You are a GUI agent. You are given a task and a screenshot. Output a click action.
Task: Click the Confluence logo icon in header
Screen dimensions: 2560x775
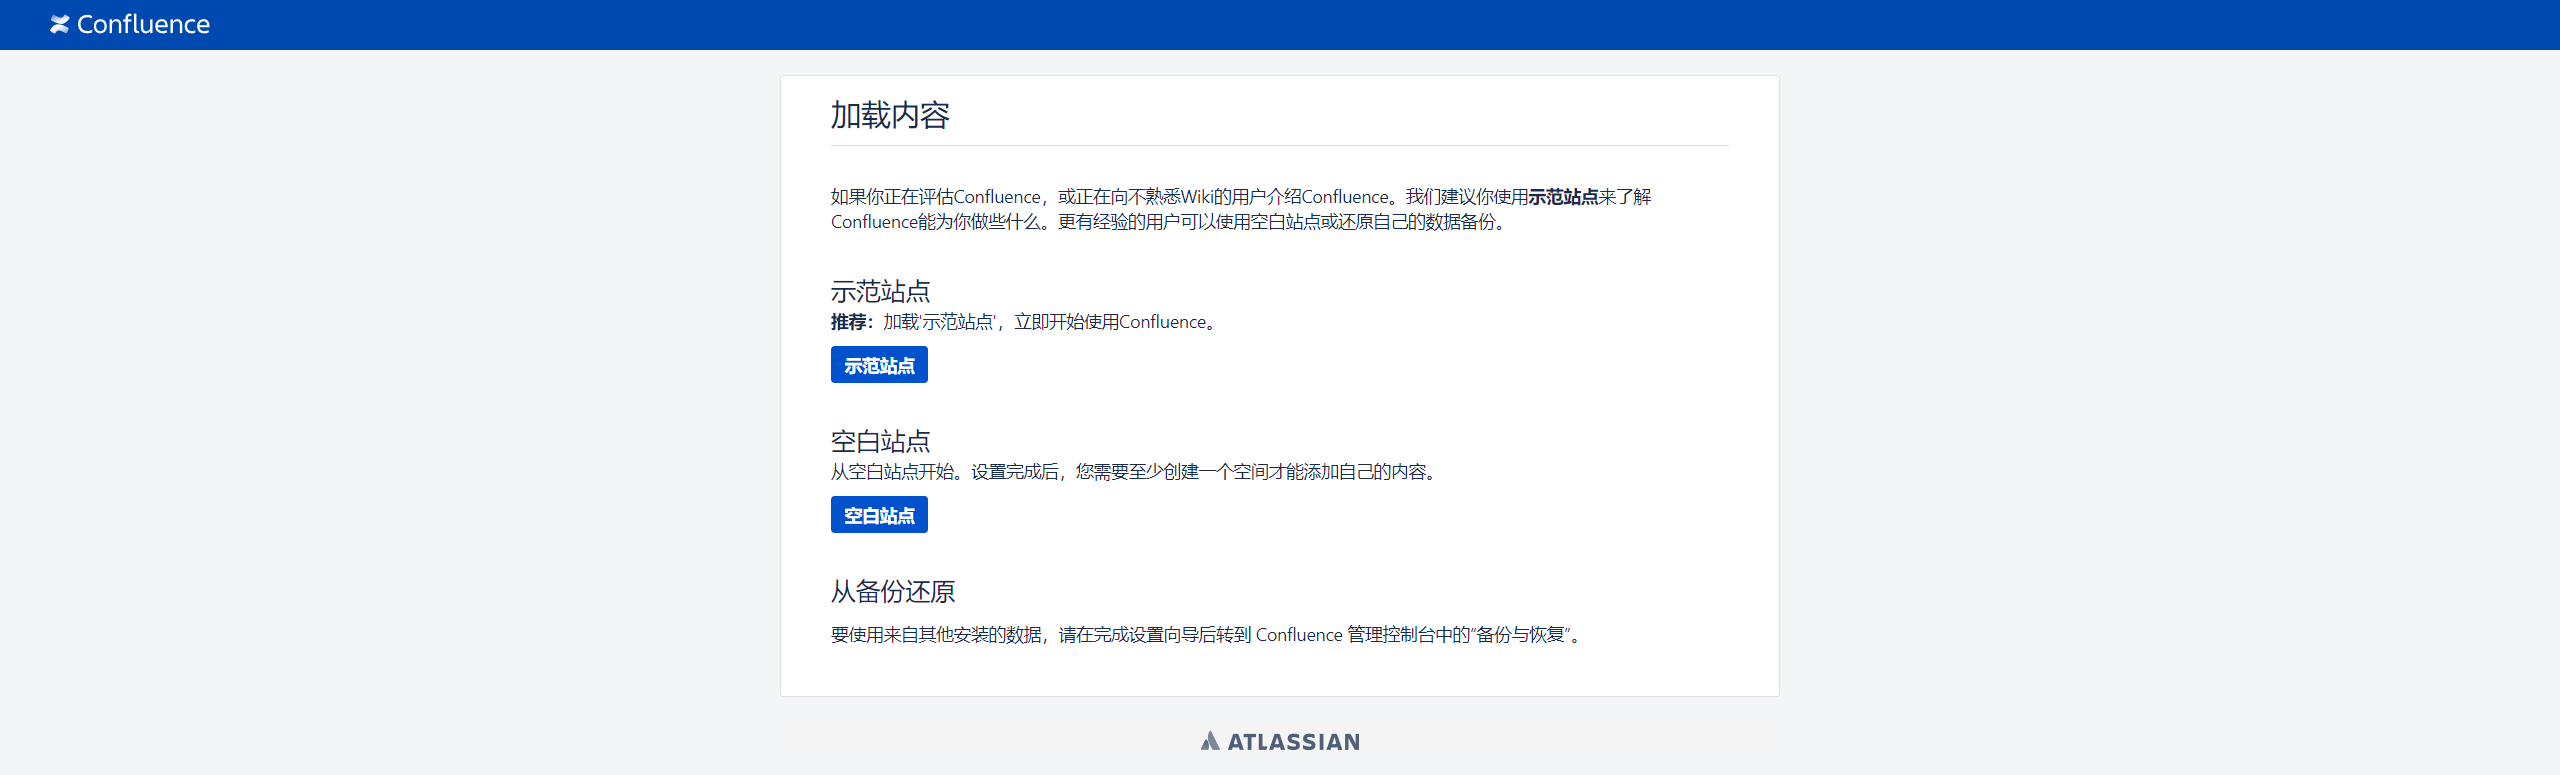tap(60, 24)
